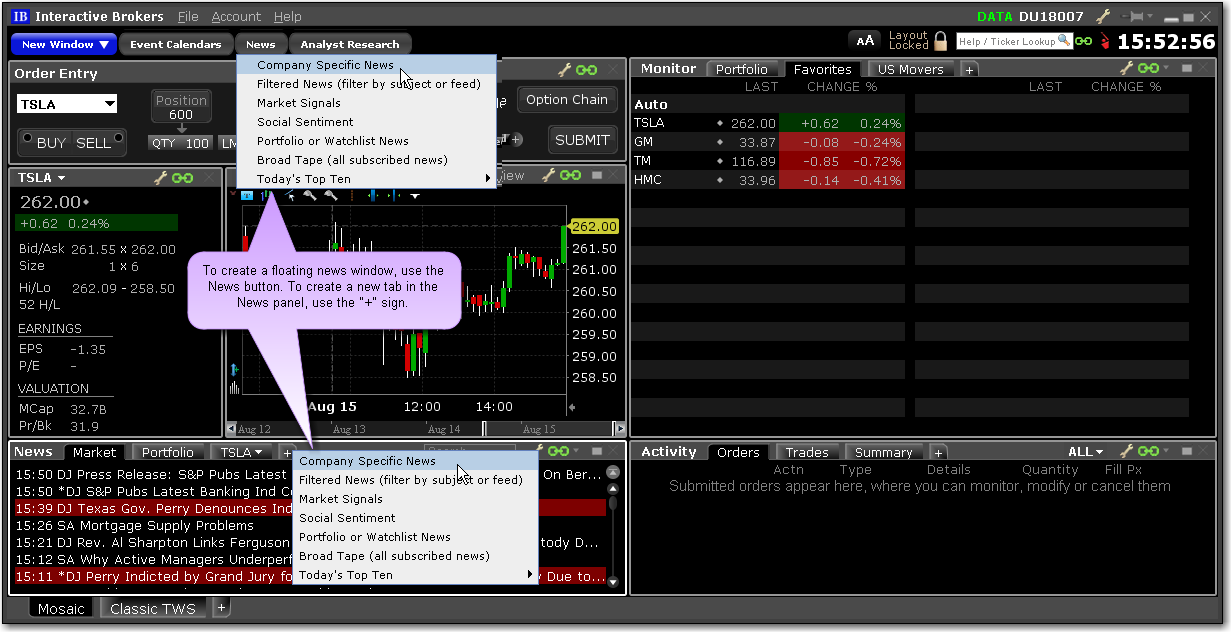
Task: Open the ALL filter dropdown in Activity
Action: [x=1086, y=452]
